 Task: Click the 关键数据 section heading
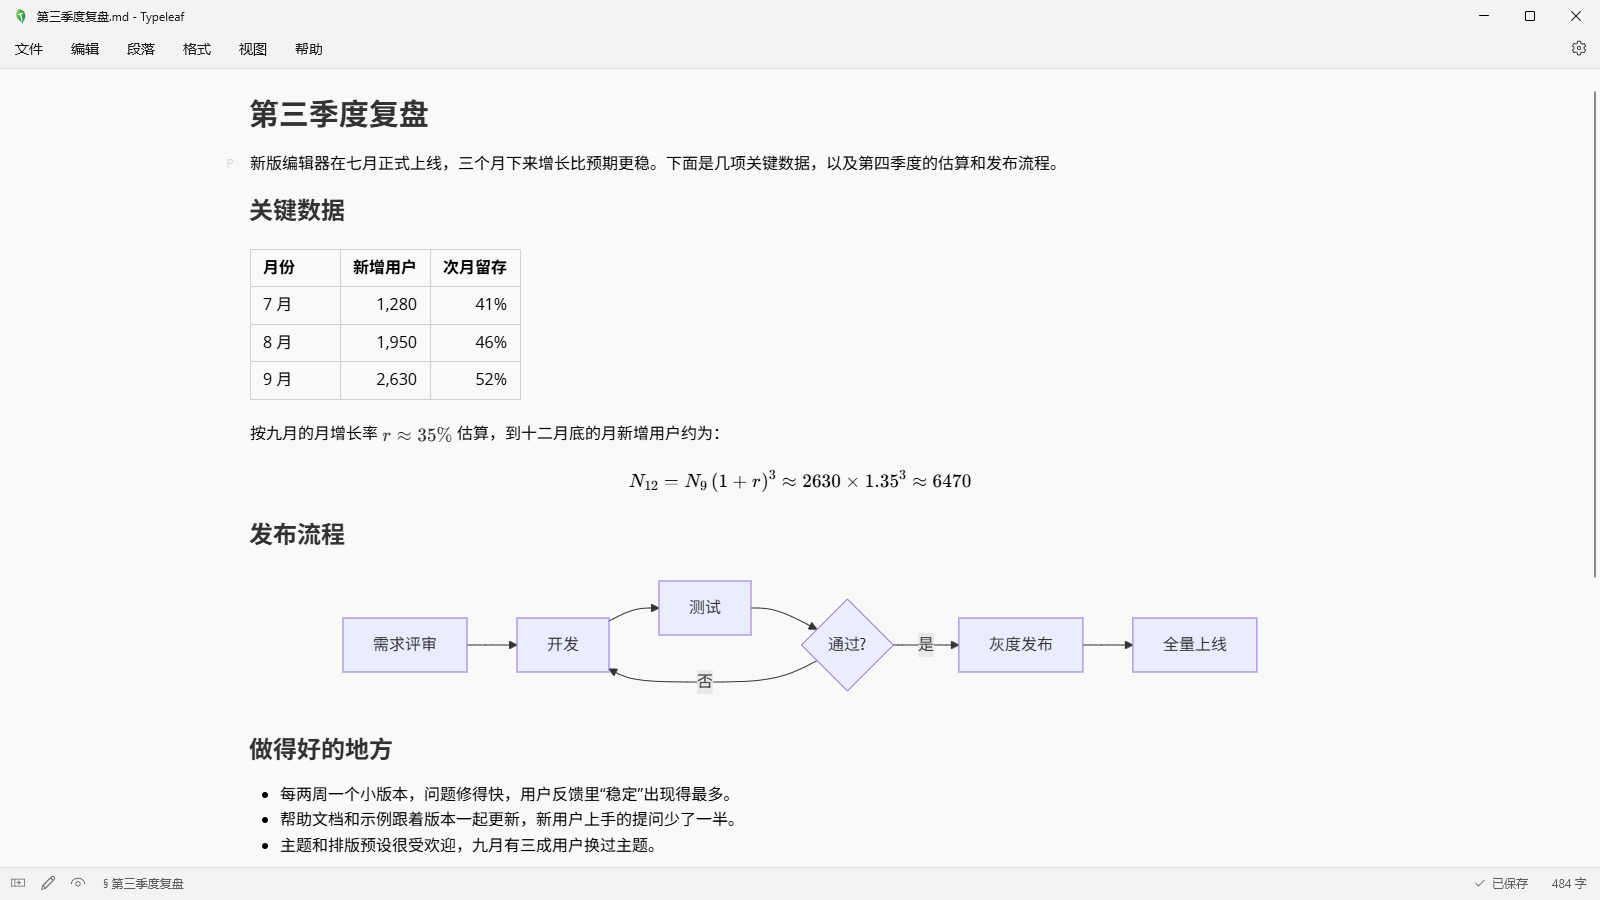click(297, 210)
